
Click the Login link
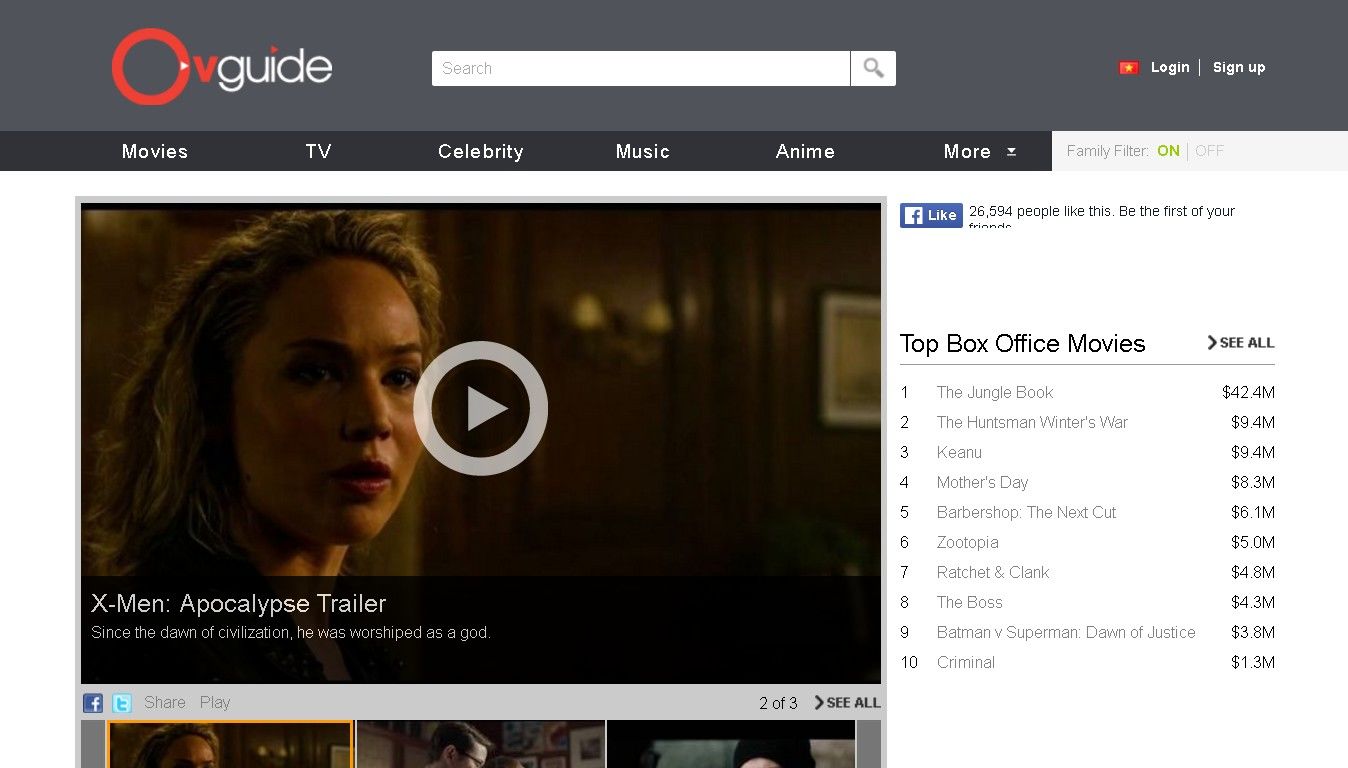(x=1170, y=68)
